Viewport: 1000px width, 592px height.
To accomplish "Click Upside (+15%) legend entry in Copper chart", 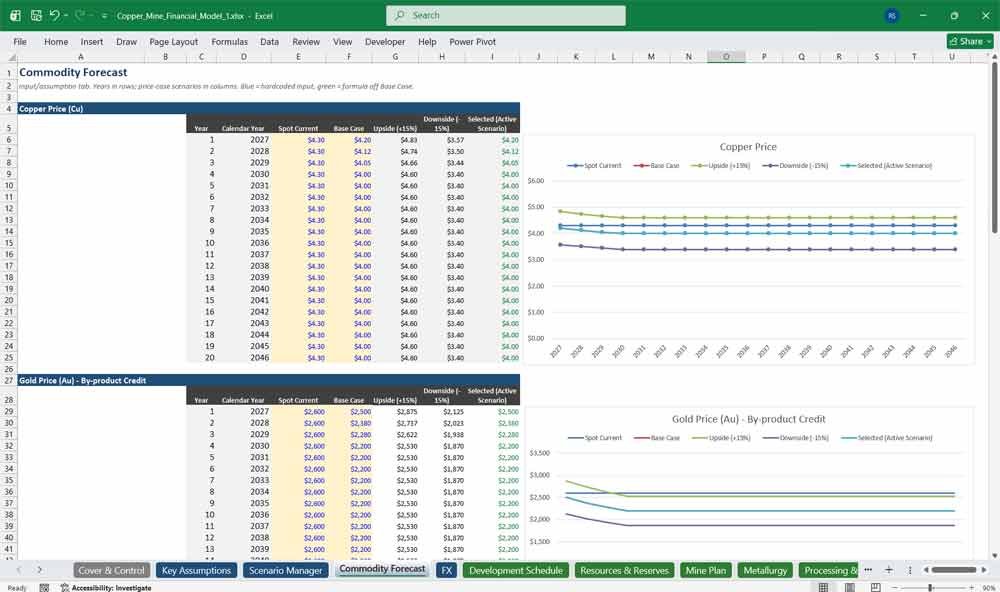I will [721, 166].
